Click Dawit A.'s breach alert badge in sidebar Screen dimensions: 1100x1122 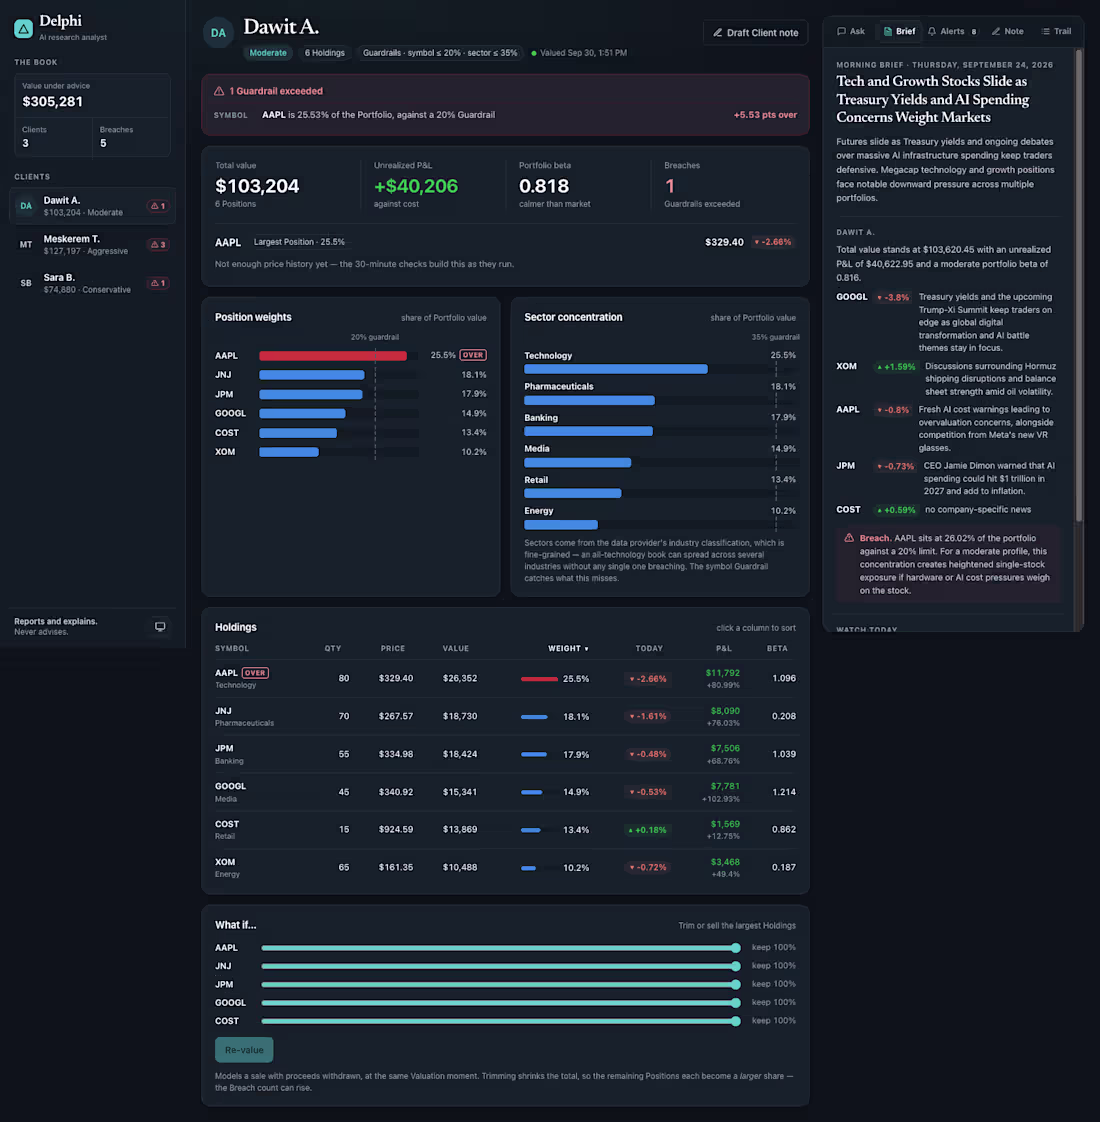158,206
